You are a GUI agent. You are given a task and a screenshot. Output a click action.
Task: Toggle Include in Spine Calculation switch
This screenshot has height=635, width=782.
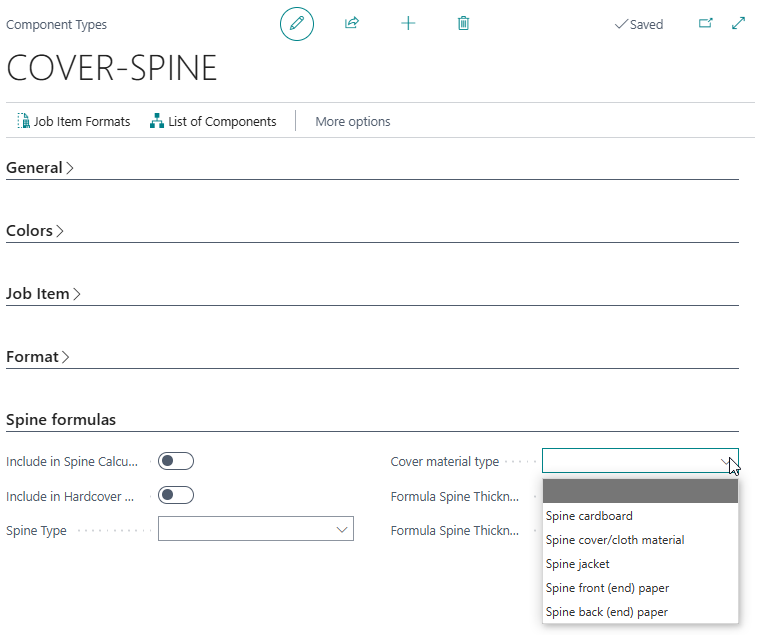(176, 461)
